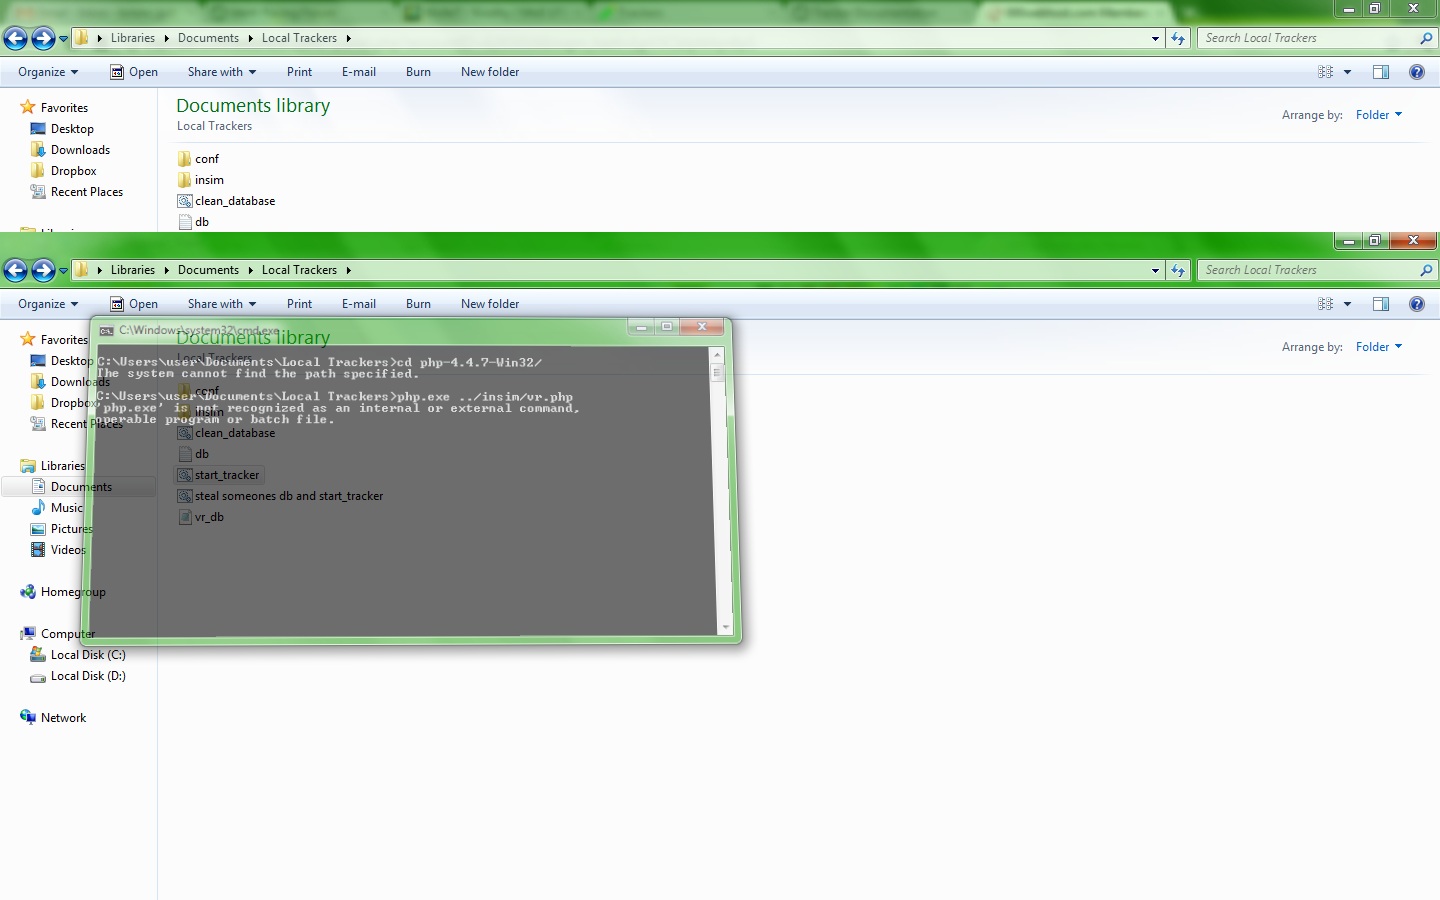Screen dimensions: 1440x900
Task: Click Print in the upper Explorer toolbar
Action: pos(299,72)
